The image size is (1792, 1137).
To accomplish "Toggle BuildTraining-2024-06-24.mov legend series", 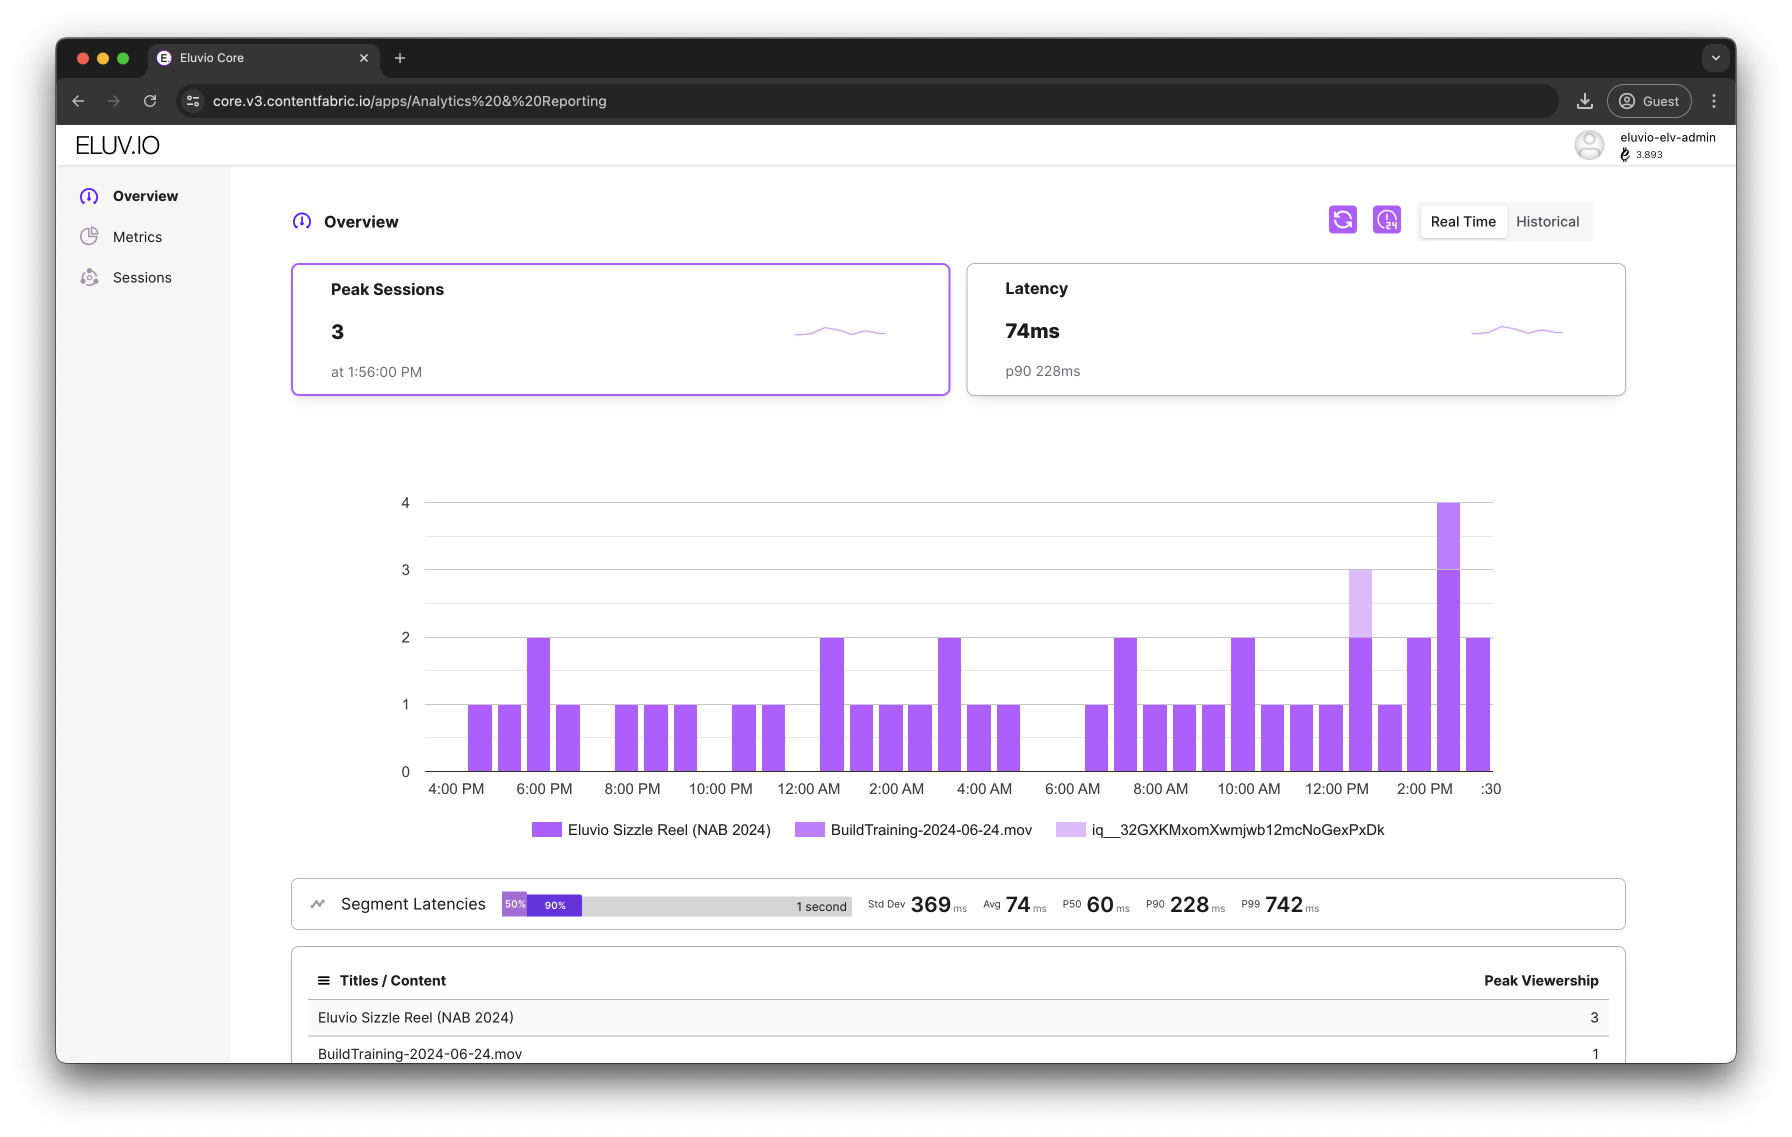I will (913, 830).
